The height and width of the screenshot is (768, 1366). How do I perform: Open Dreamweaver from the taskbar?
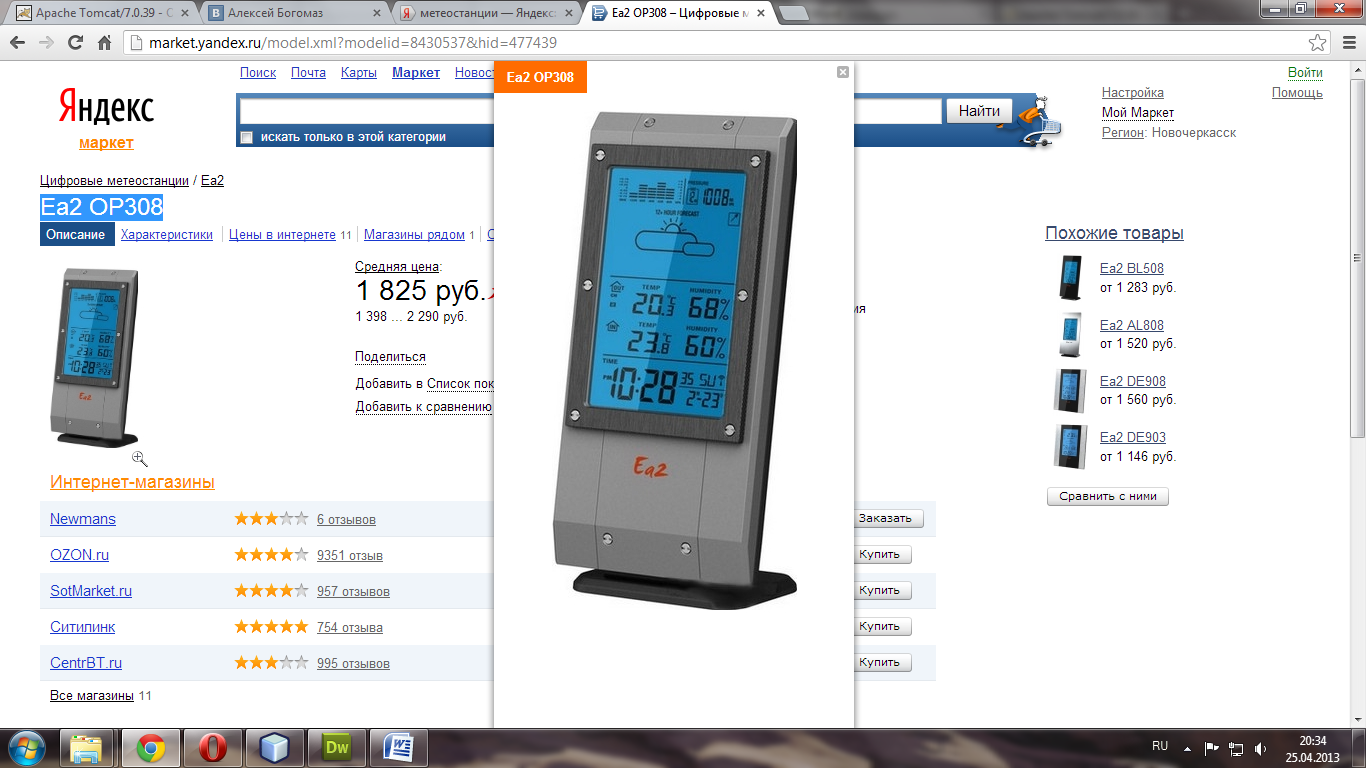point(336,747)
